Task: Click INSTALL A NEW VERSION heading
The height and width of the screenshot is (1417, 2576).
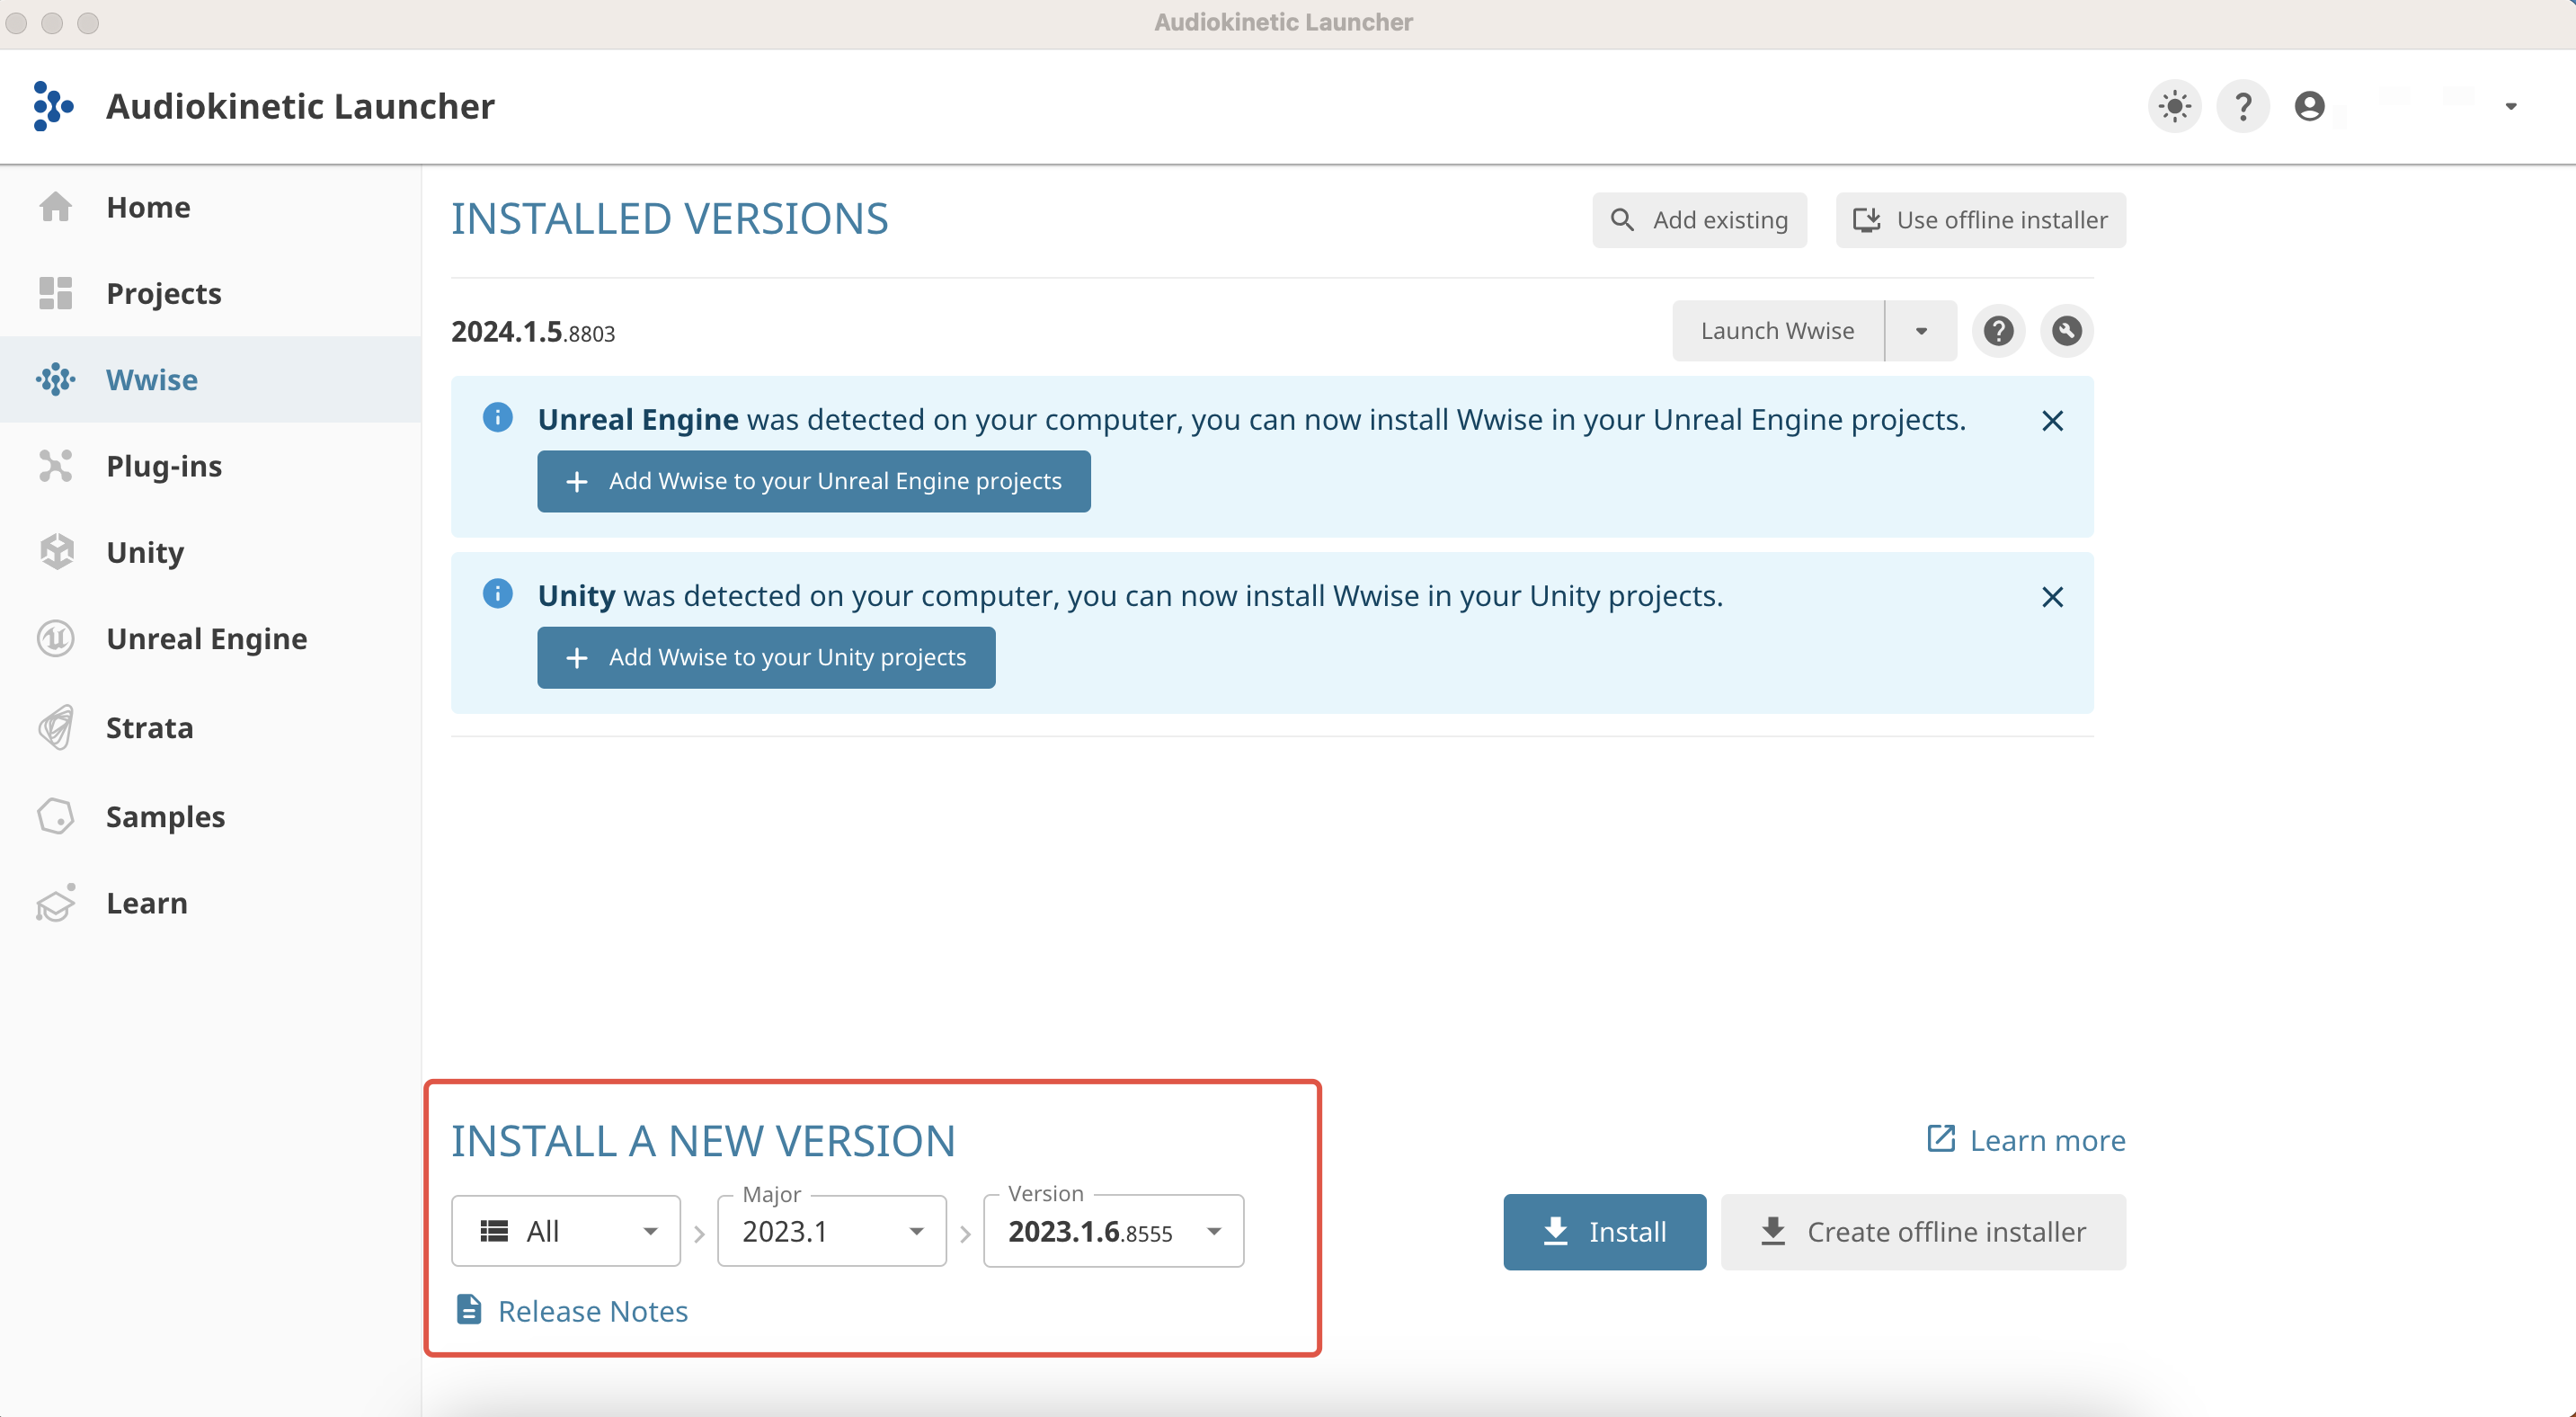Action: tap(703, 1141)
